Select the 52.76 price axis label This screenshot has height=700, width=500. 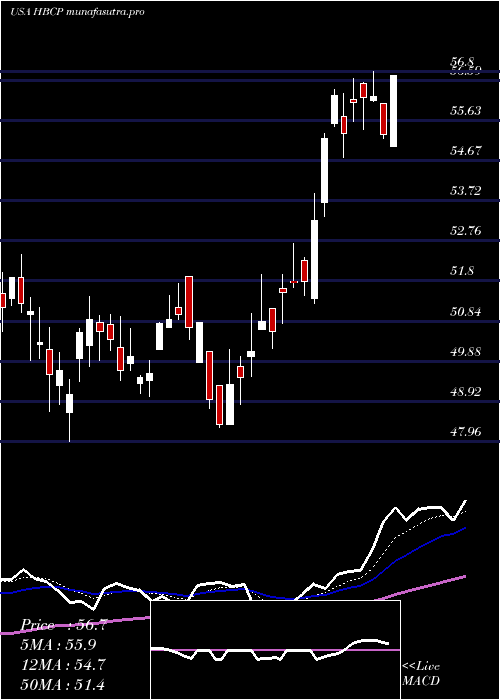tap(466, 231)
